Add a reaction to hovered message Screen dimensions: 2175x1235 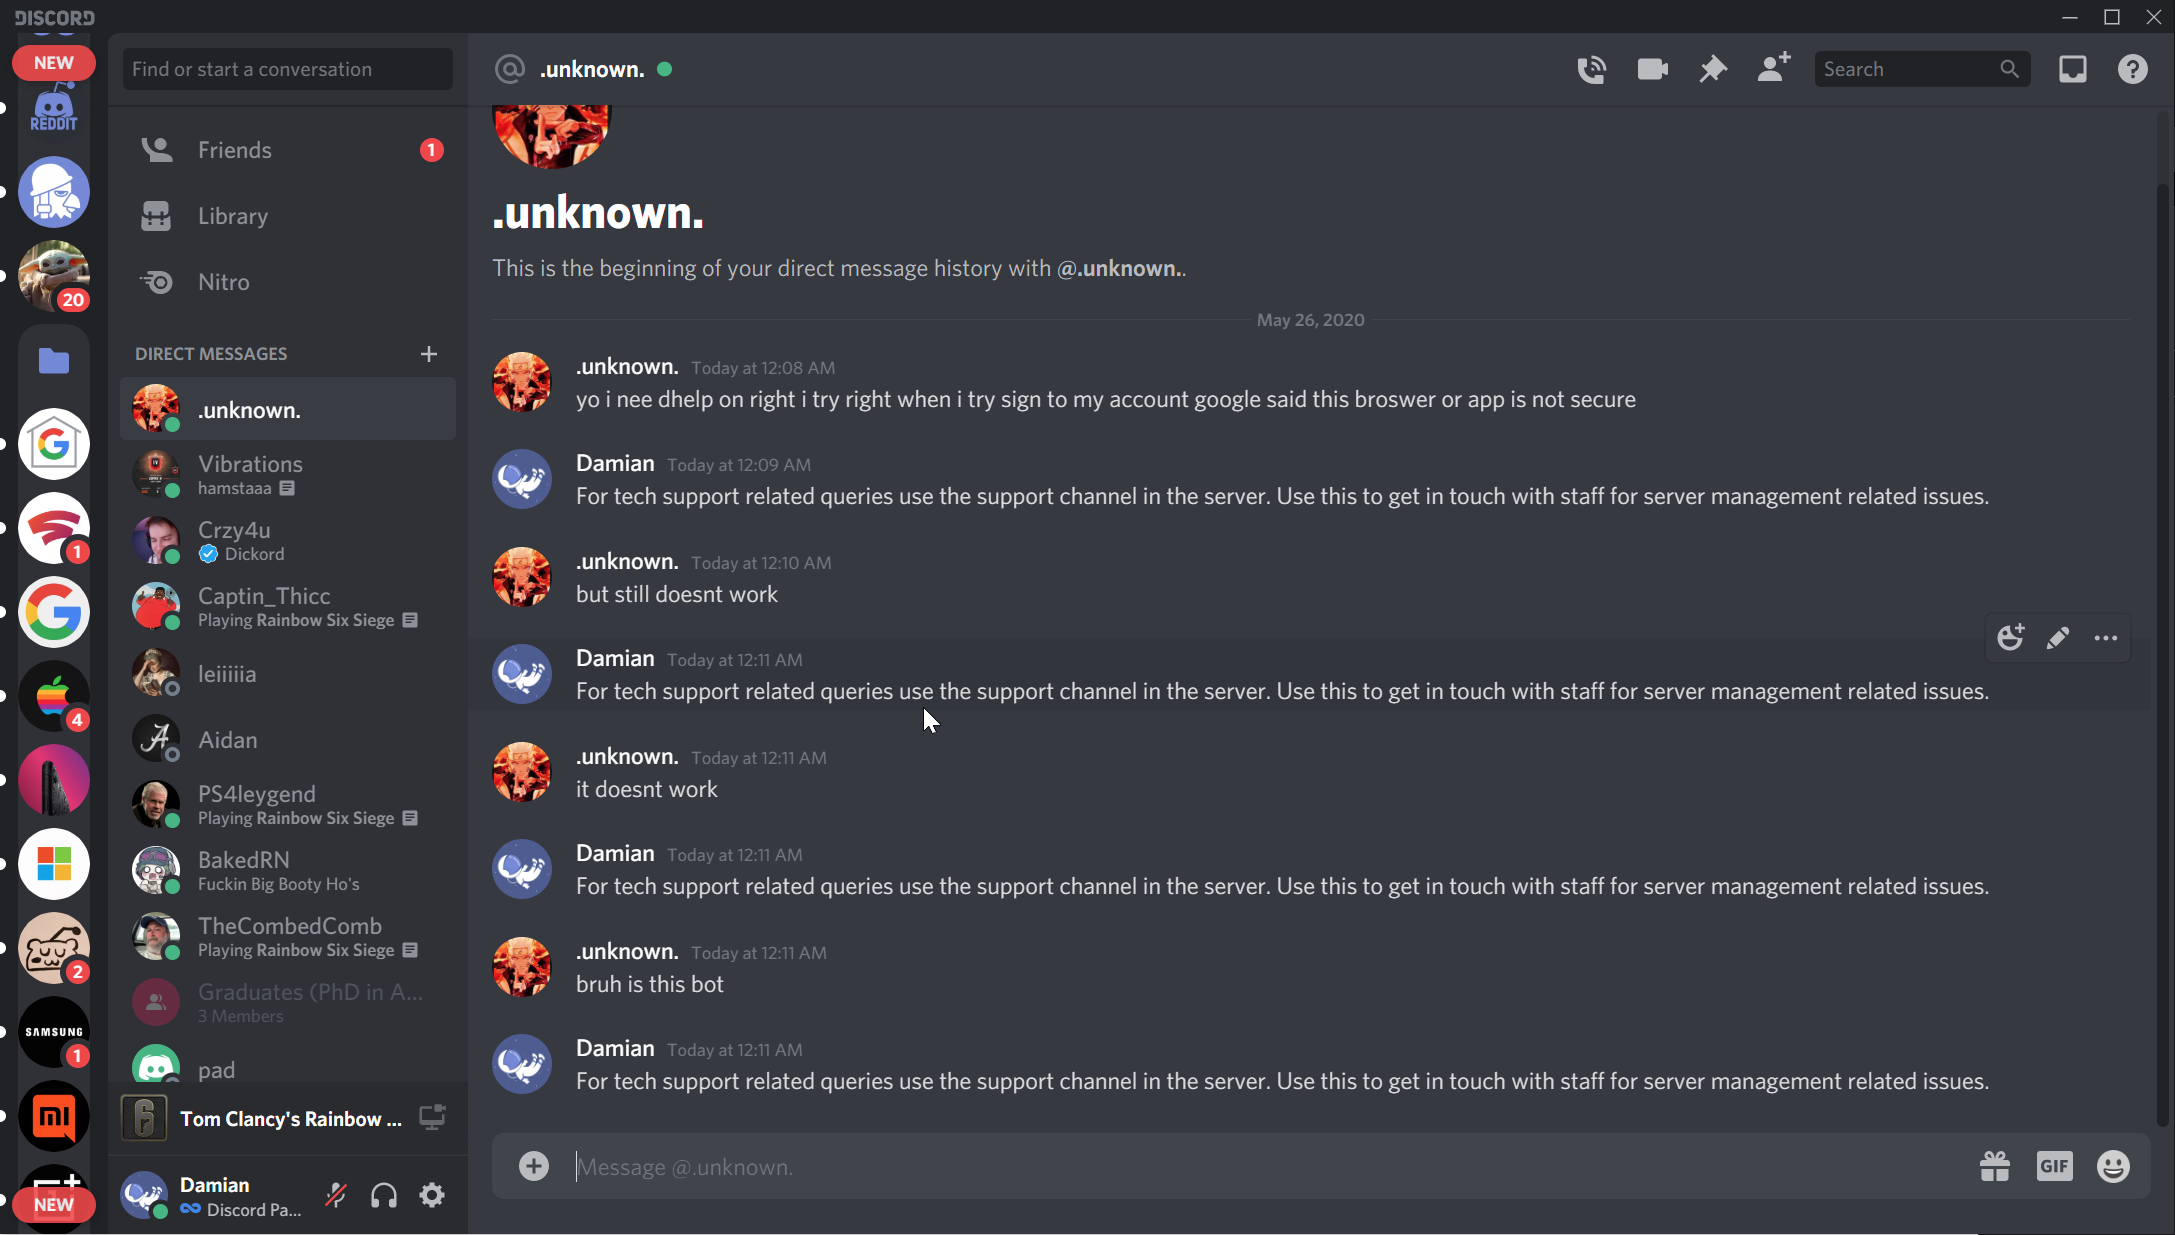[x=2010, y=639]
